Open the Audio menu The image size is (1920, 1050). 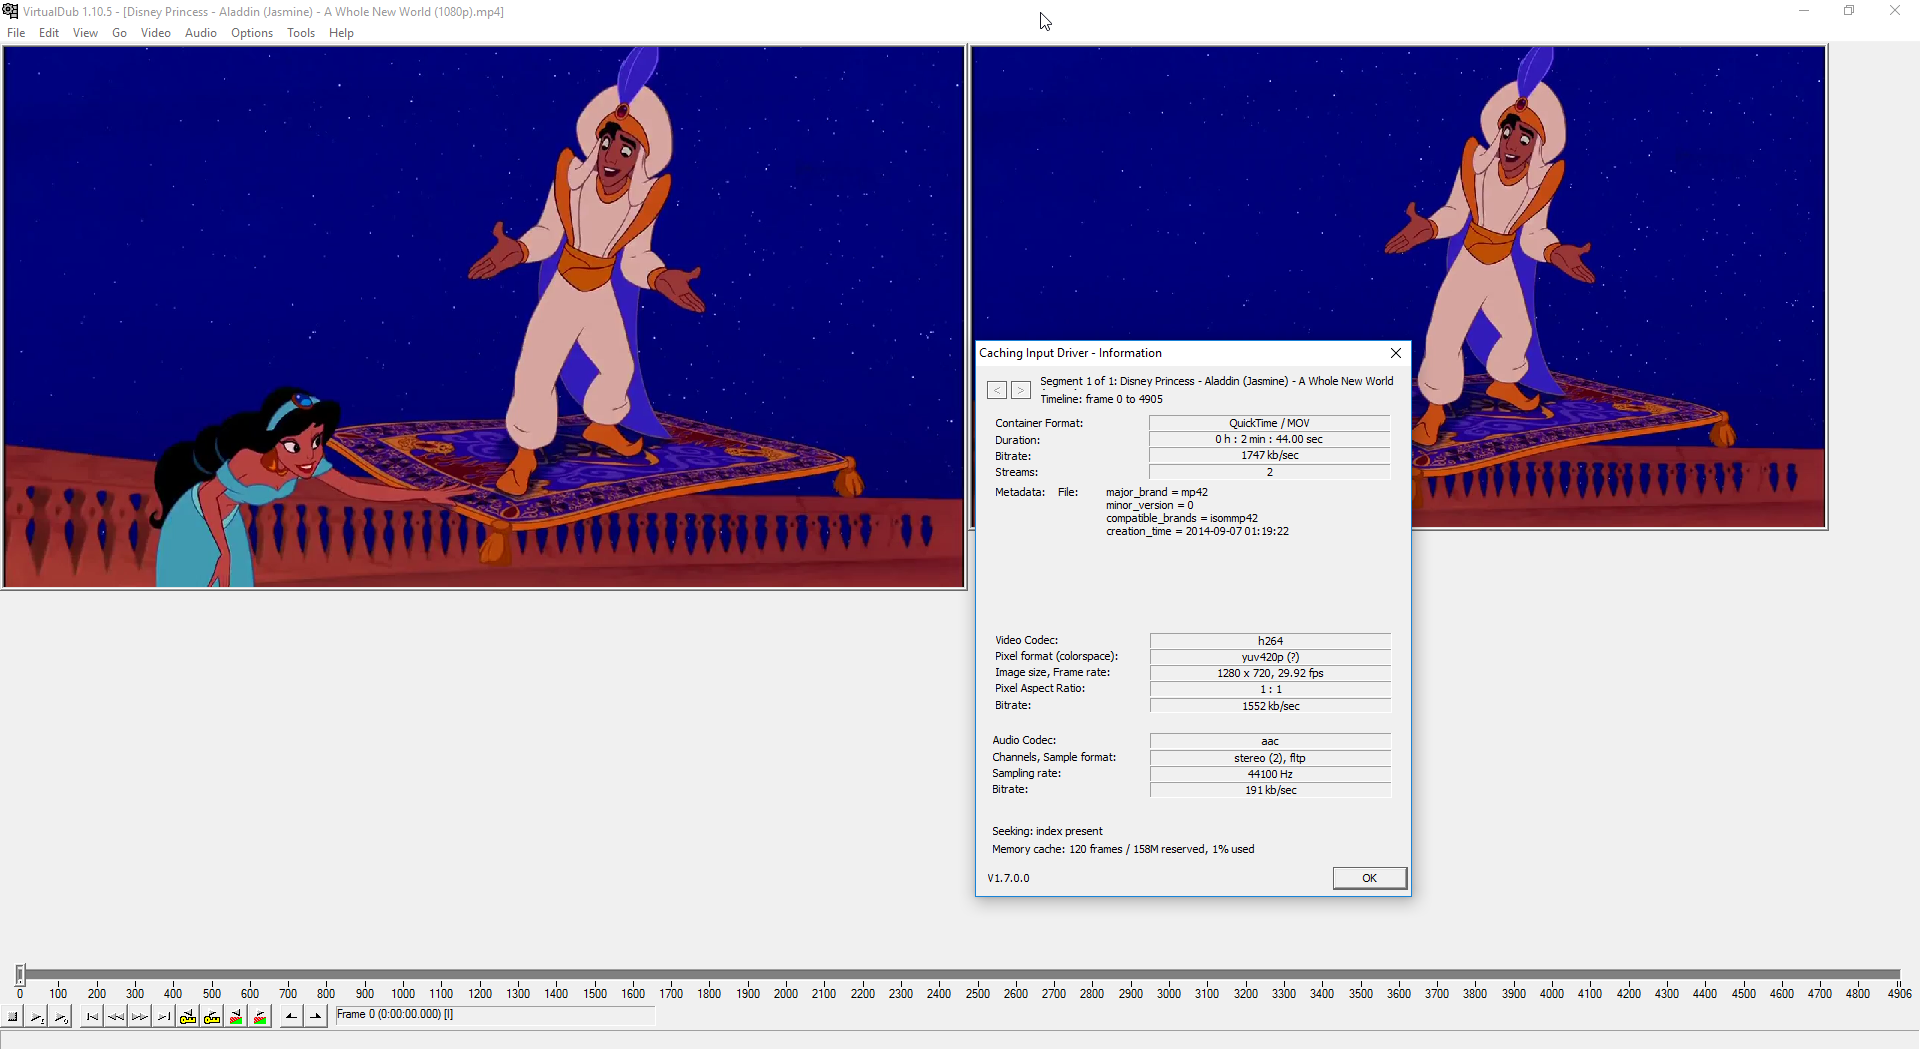(201, 33)
